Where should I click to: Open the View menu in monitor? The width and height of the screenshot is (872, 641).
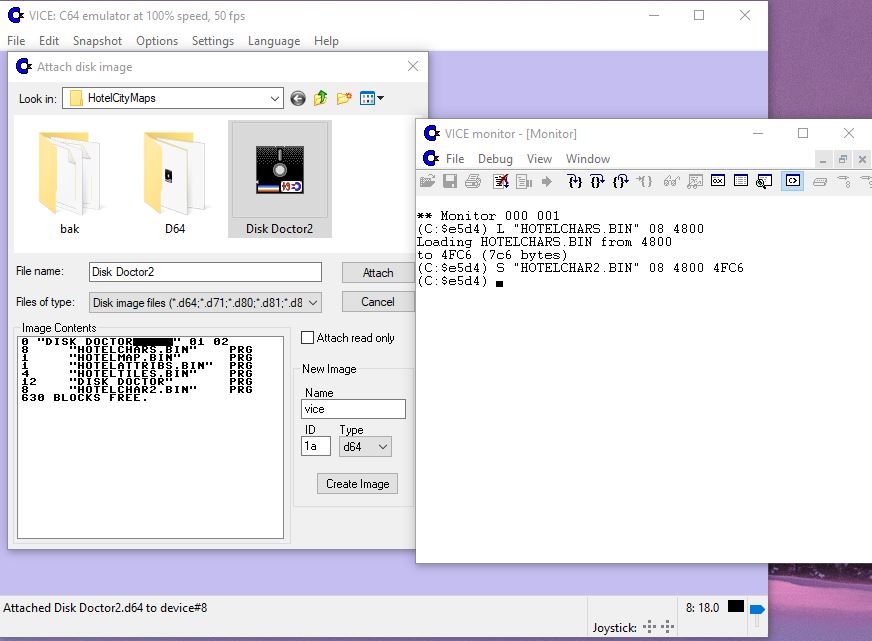539,158
